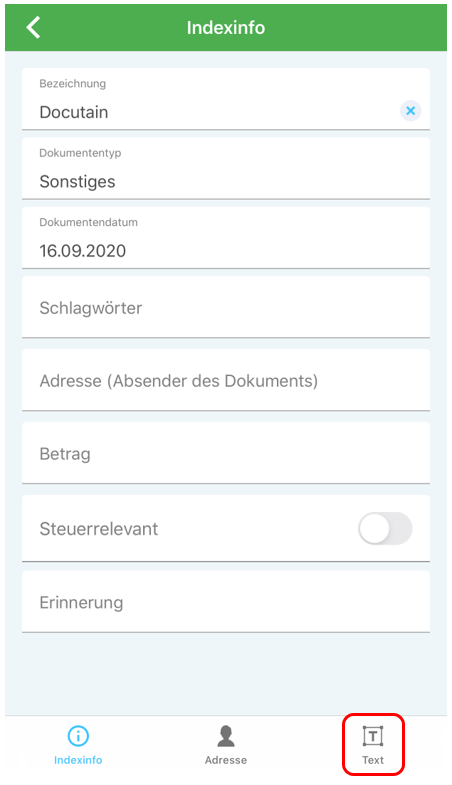The width and height of the screenshot is (452, 785).
Task: Open the Erinnerung reminder picker
Action: point(226,602)
